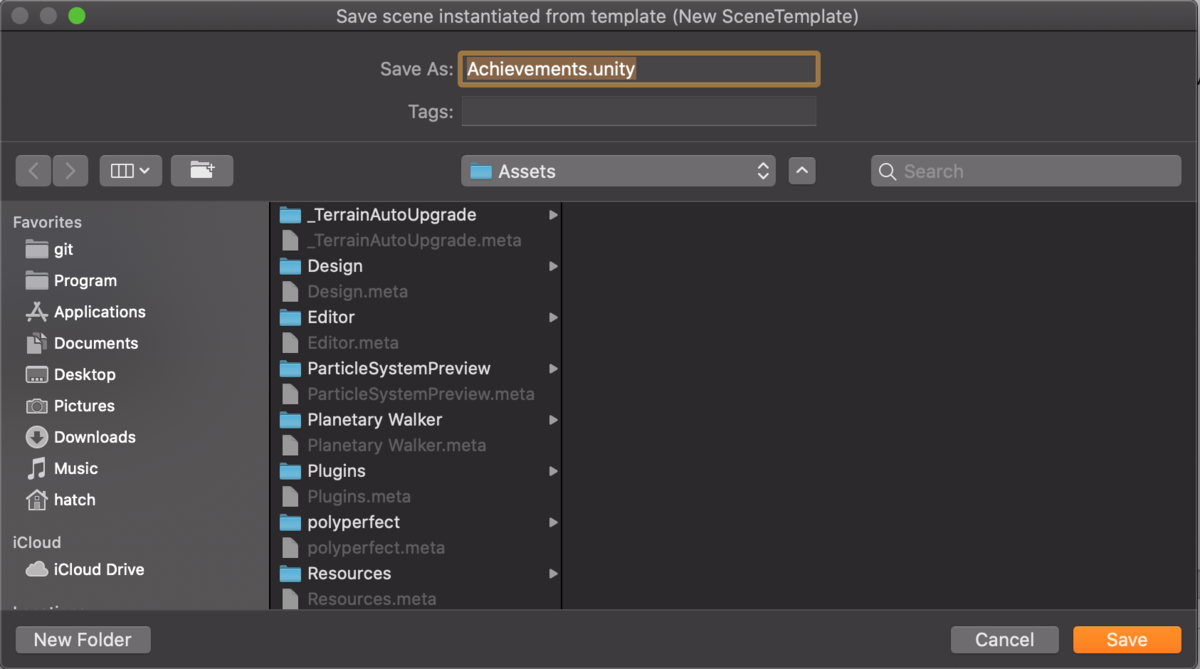Expand the Plugins folder arrow
This screenshot has height=669, width=1200.
[x=553, y=471]
